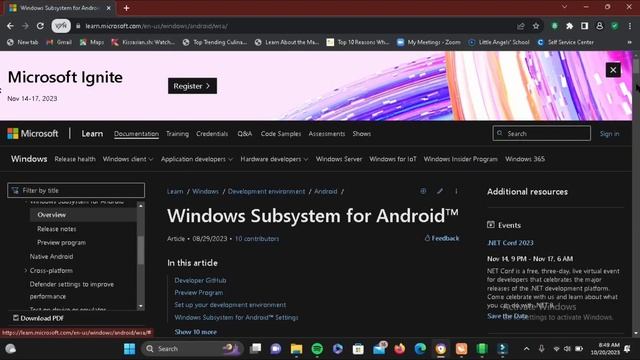Select Preview program in sidebar
The image size is (640, 360).
tap(61, 242)
